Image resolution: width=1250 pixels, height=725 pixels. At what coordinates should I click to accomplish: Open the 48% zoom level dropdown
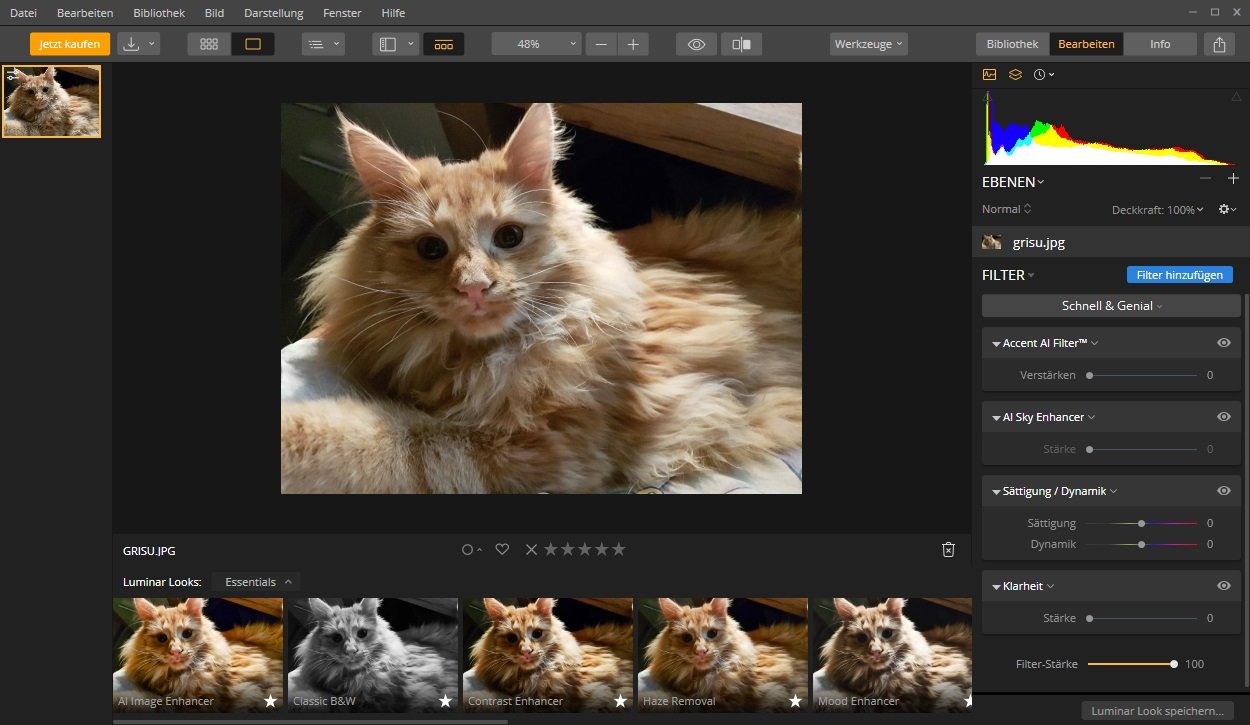(x=536, y=44)
